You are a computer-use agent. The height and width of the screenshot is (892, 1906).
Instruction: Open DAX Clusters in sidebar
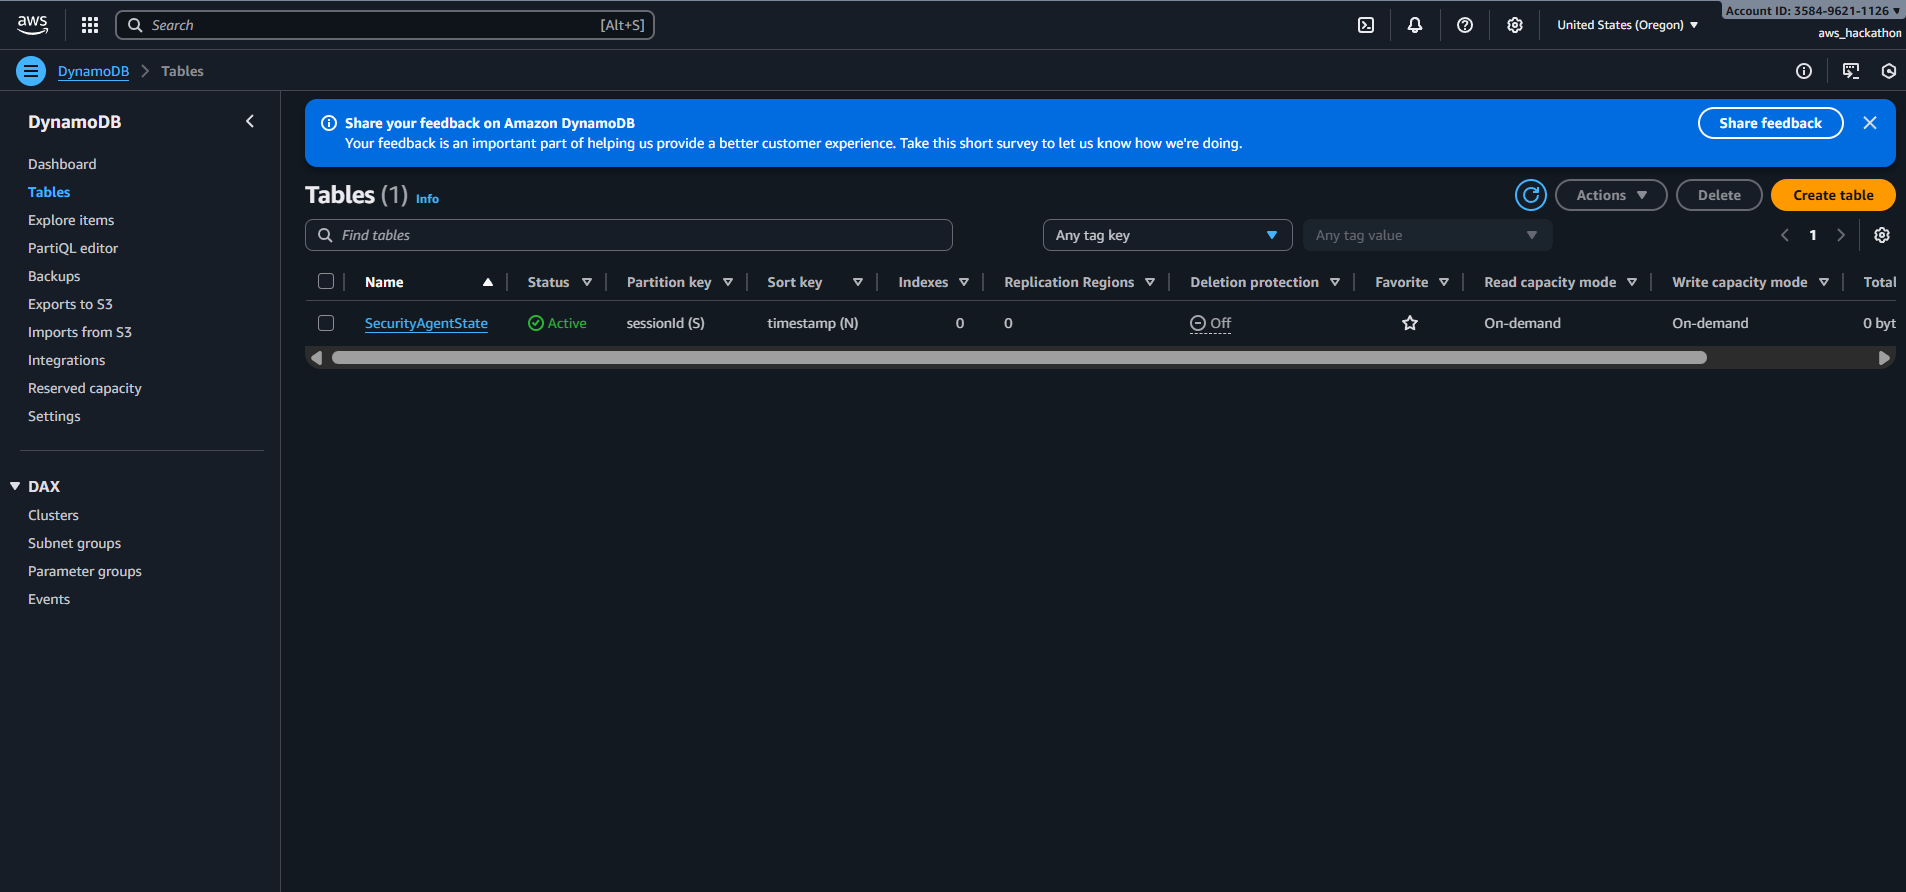coord(53,515)
